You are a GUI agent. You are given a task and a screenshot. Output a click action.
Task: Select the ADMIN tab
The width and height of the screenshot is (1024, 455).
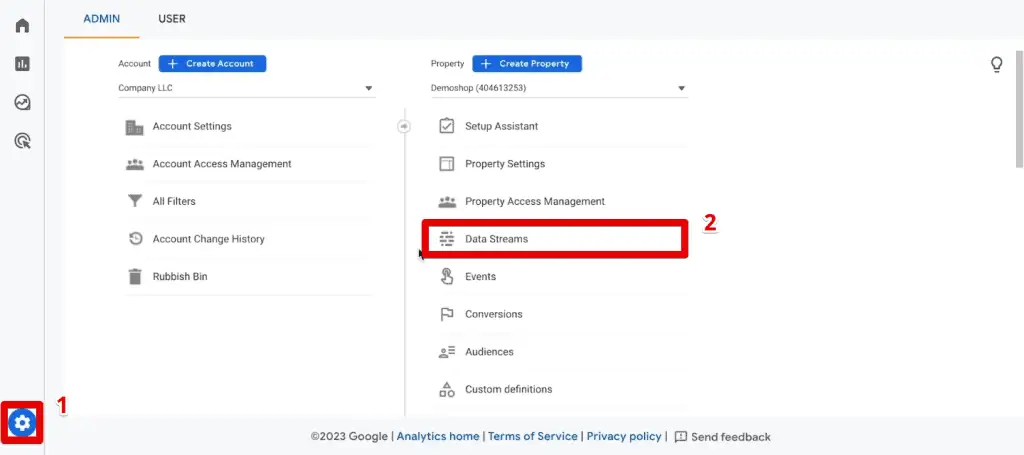tap(102, 19)
